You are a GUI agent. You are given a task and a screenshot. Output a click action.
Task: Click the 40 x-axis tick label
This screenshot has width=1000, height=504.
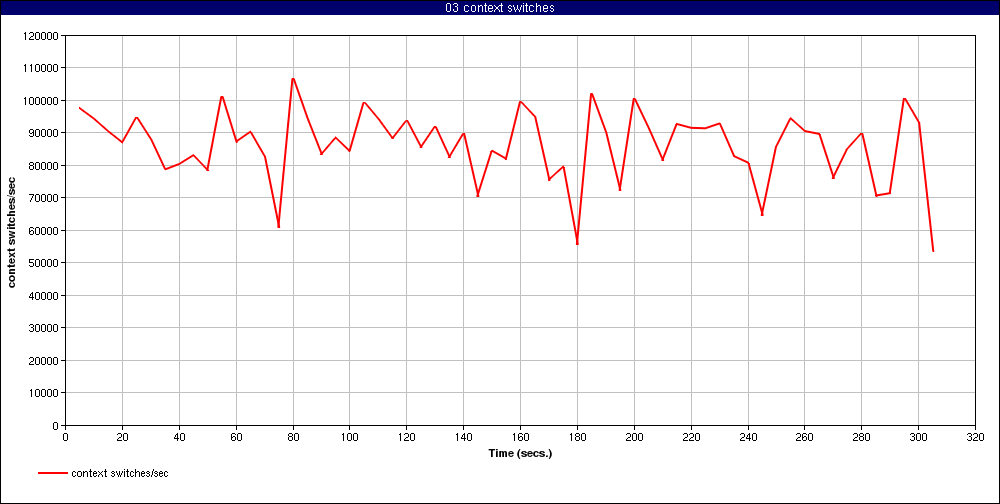(x=179, y=436)
